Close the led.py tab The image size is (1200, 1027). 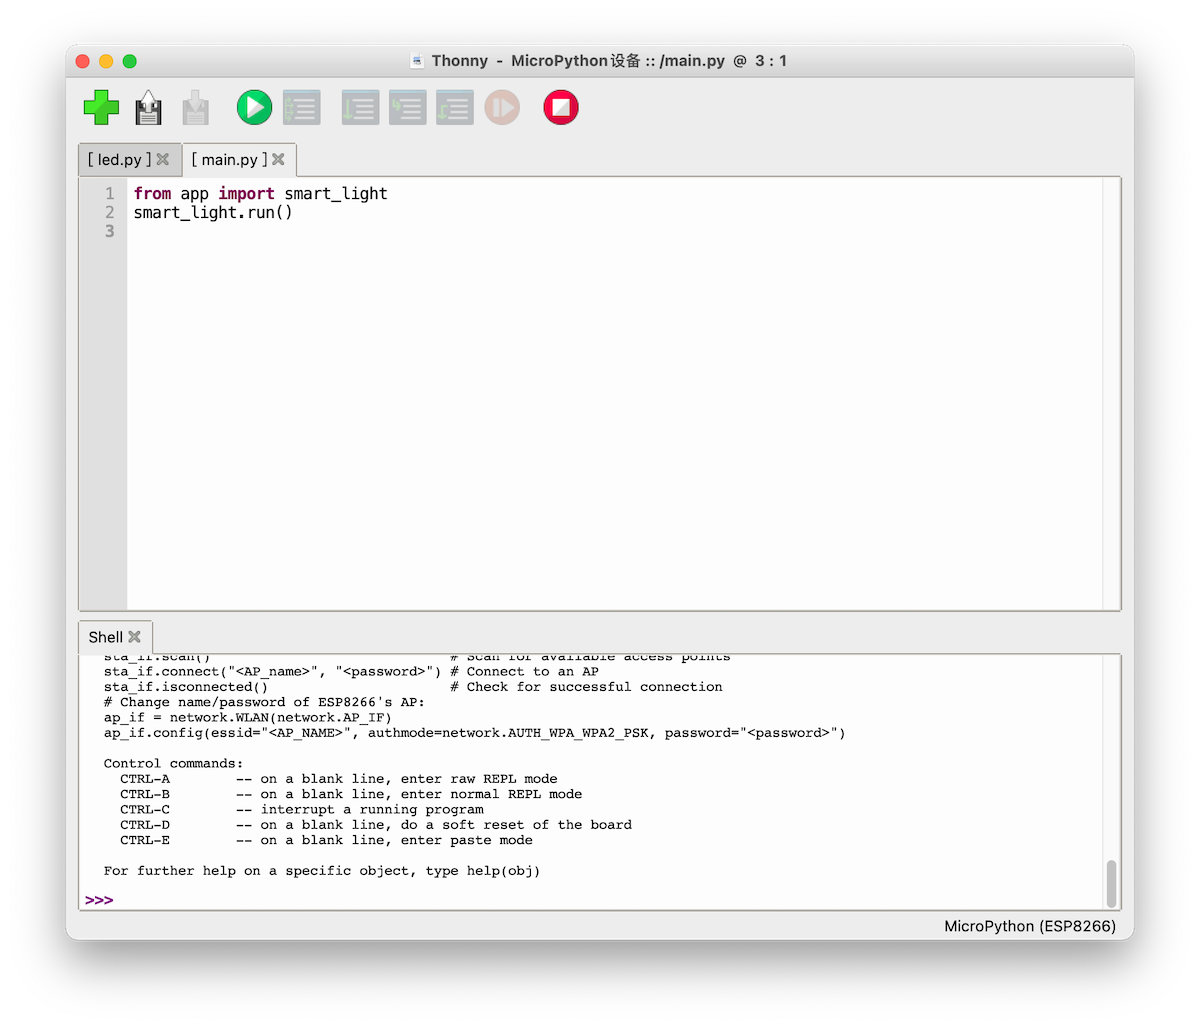163,160
